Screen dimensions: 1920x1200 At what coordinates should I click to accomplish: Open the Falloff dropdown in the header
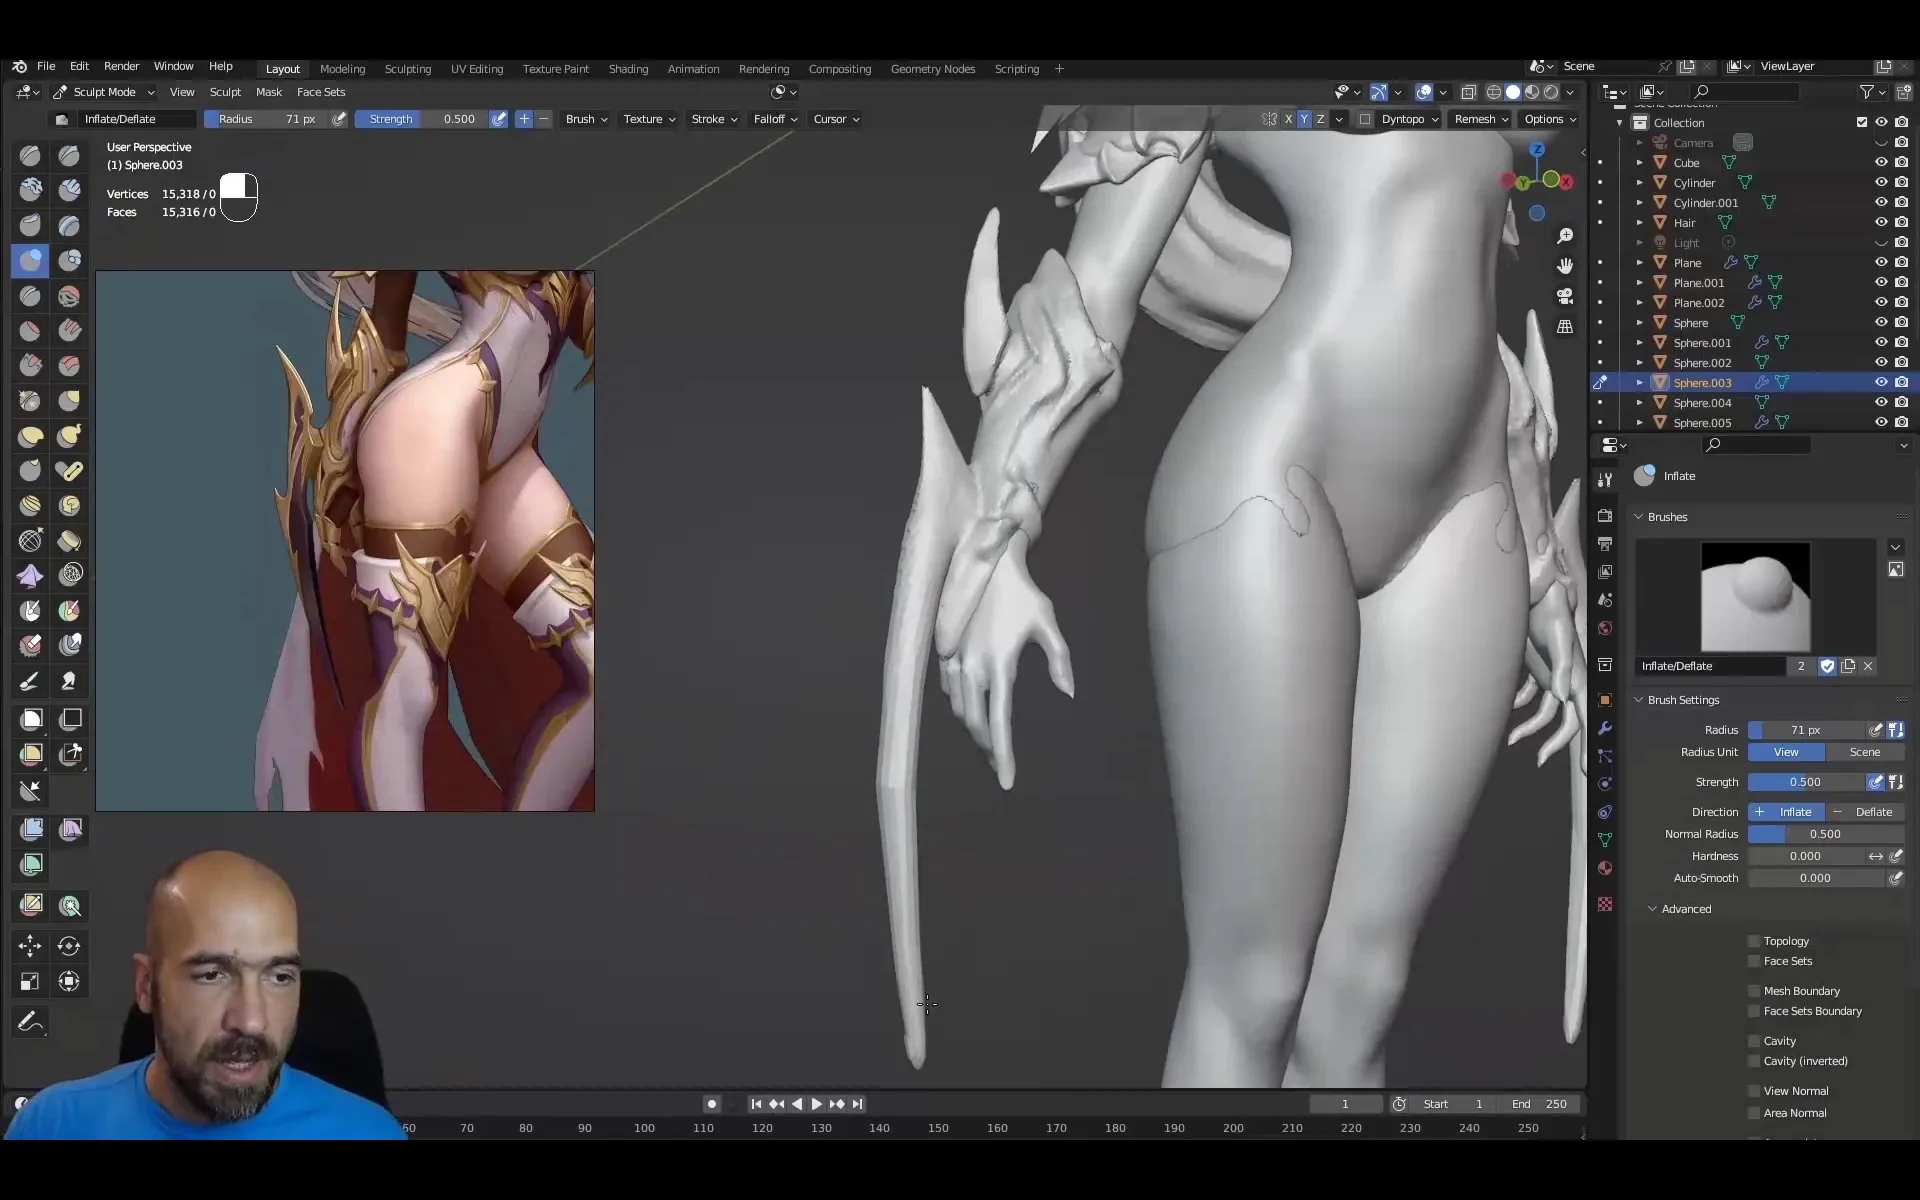click(x=775, y=119)
